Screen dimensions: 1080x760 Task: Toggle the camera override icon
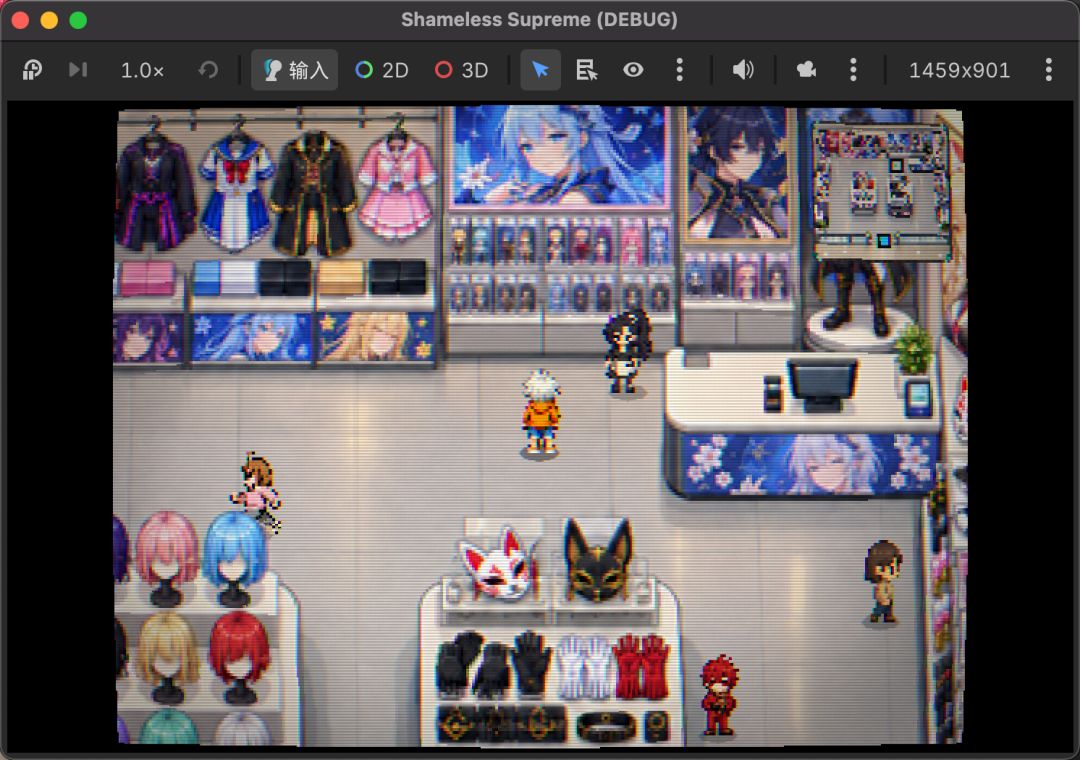(806, 70)
